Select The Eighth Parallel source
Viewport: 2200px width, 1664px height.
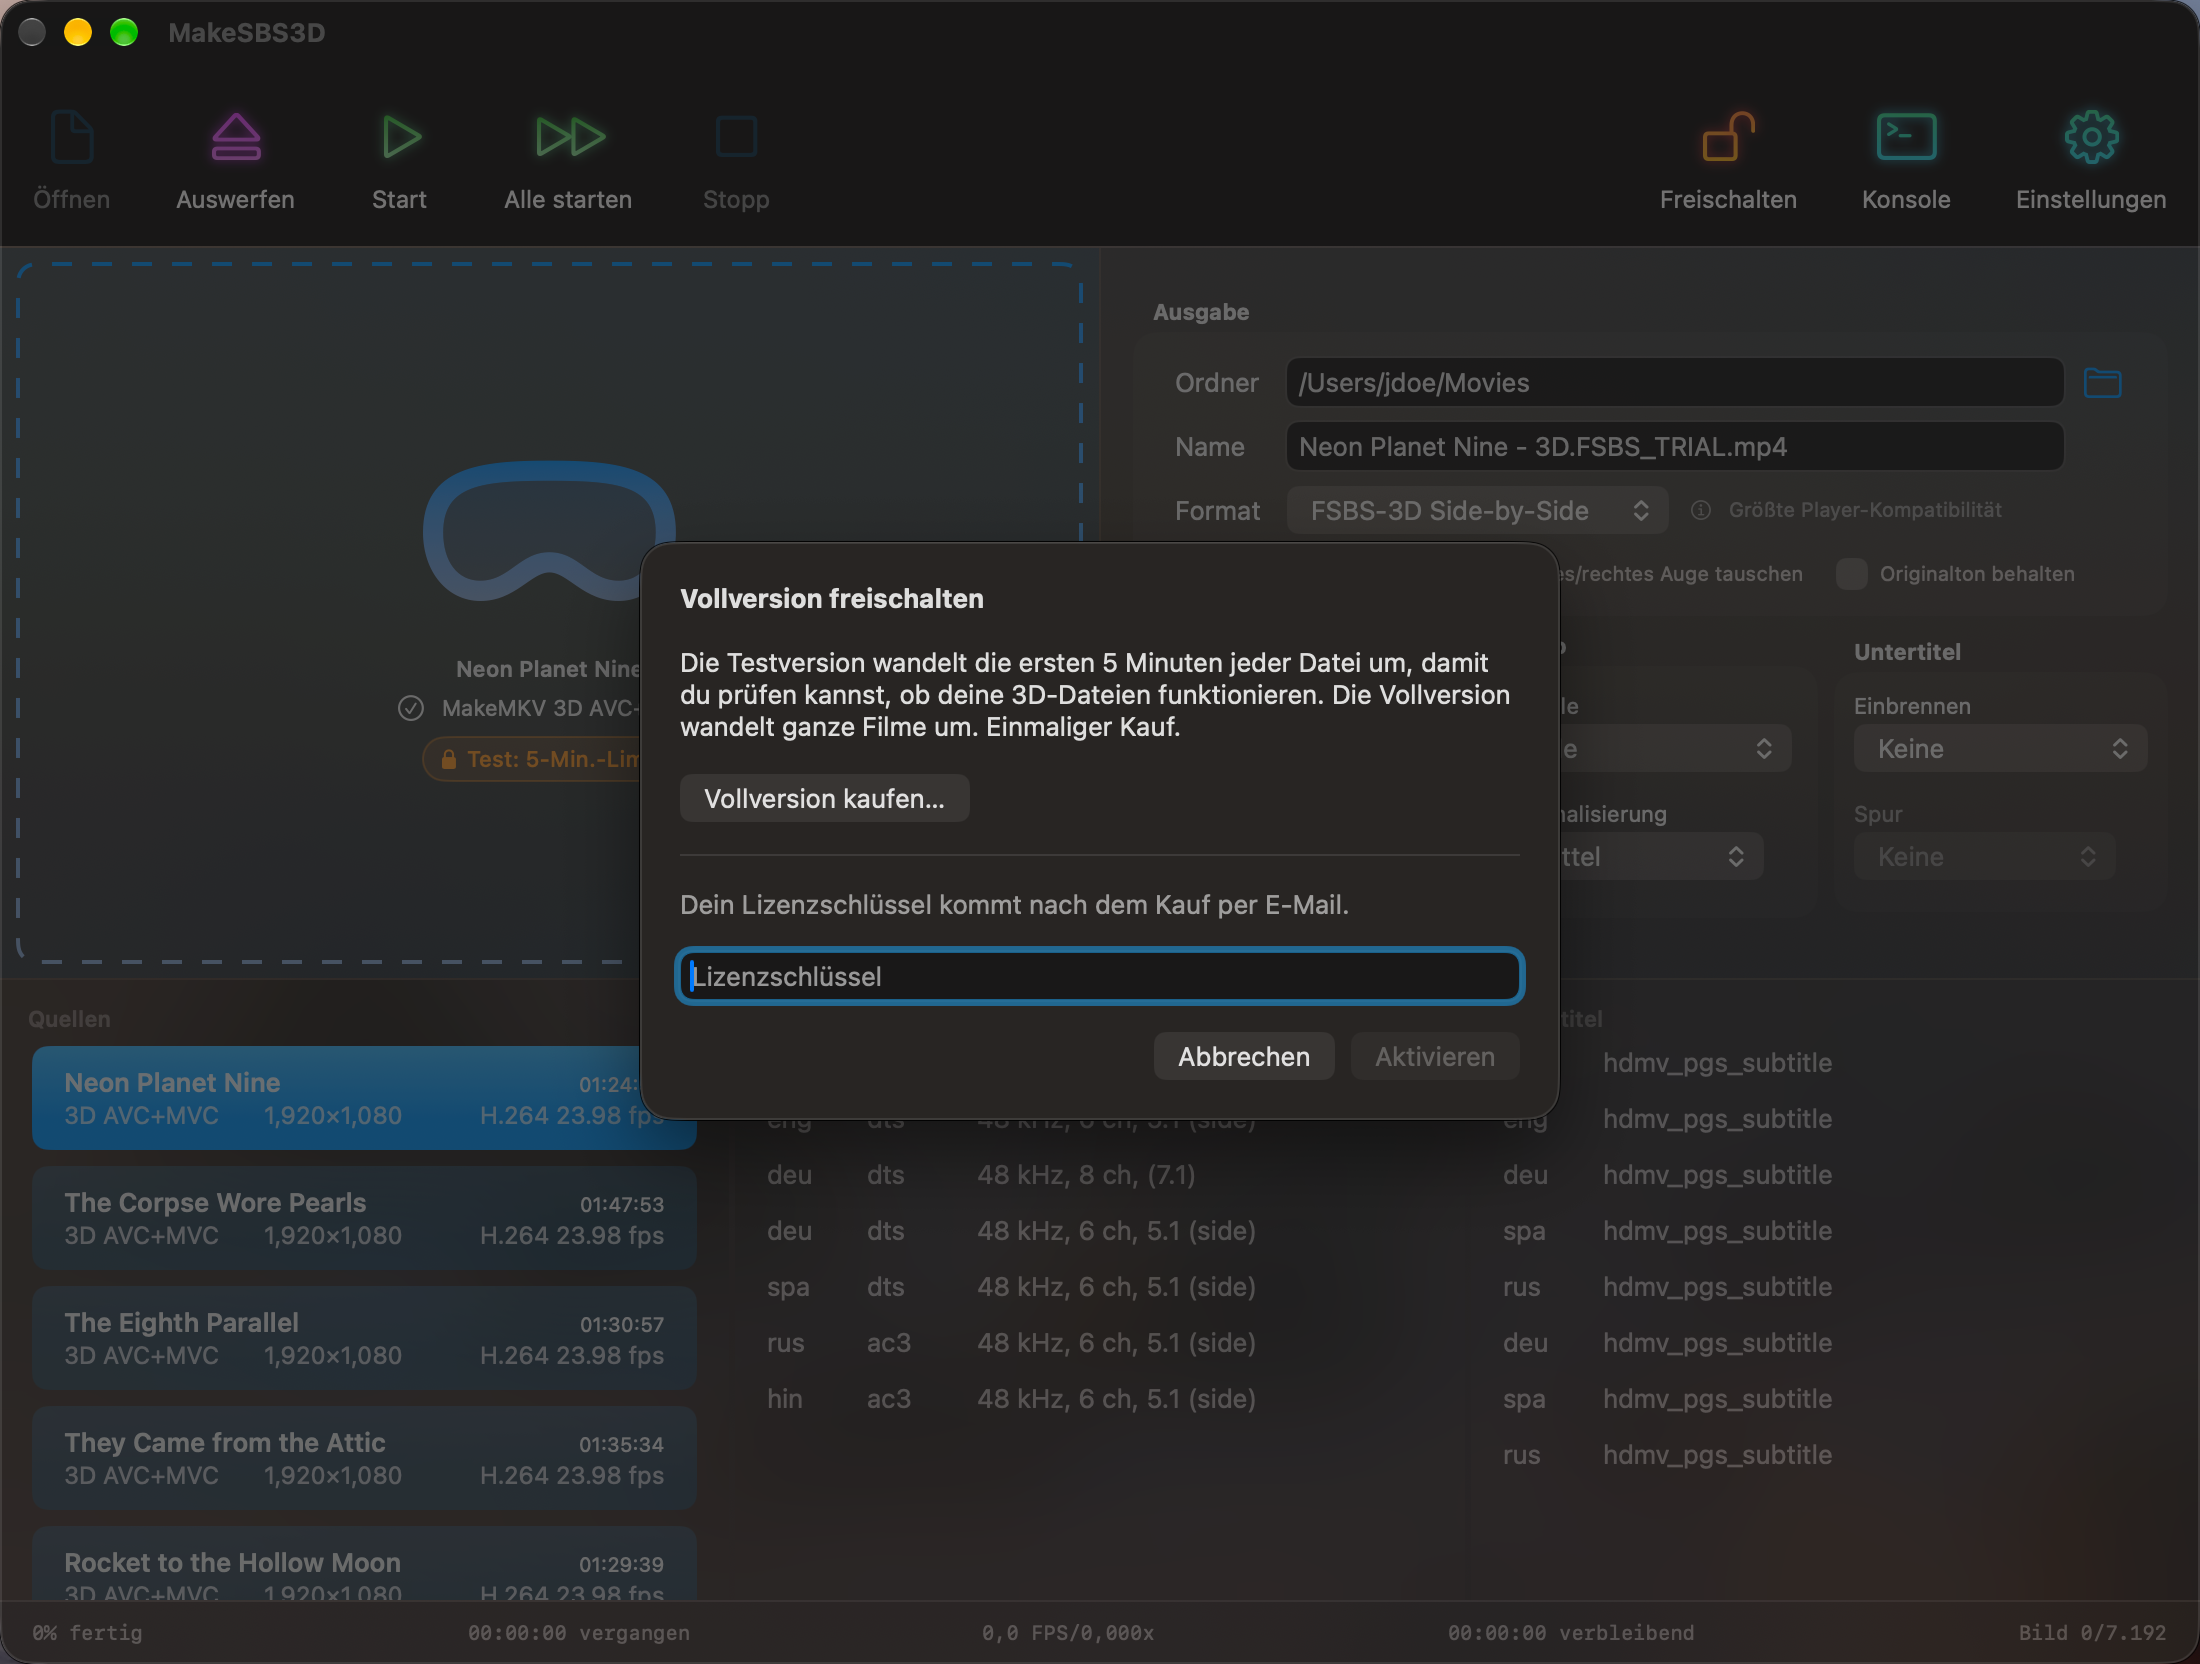[364, 1338]
